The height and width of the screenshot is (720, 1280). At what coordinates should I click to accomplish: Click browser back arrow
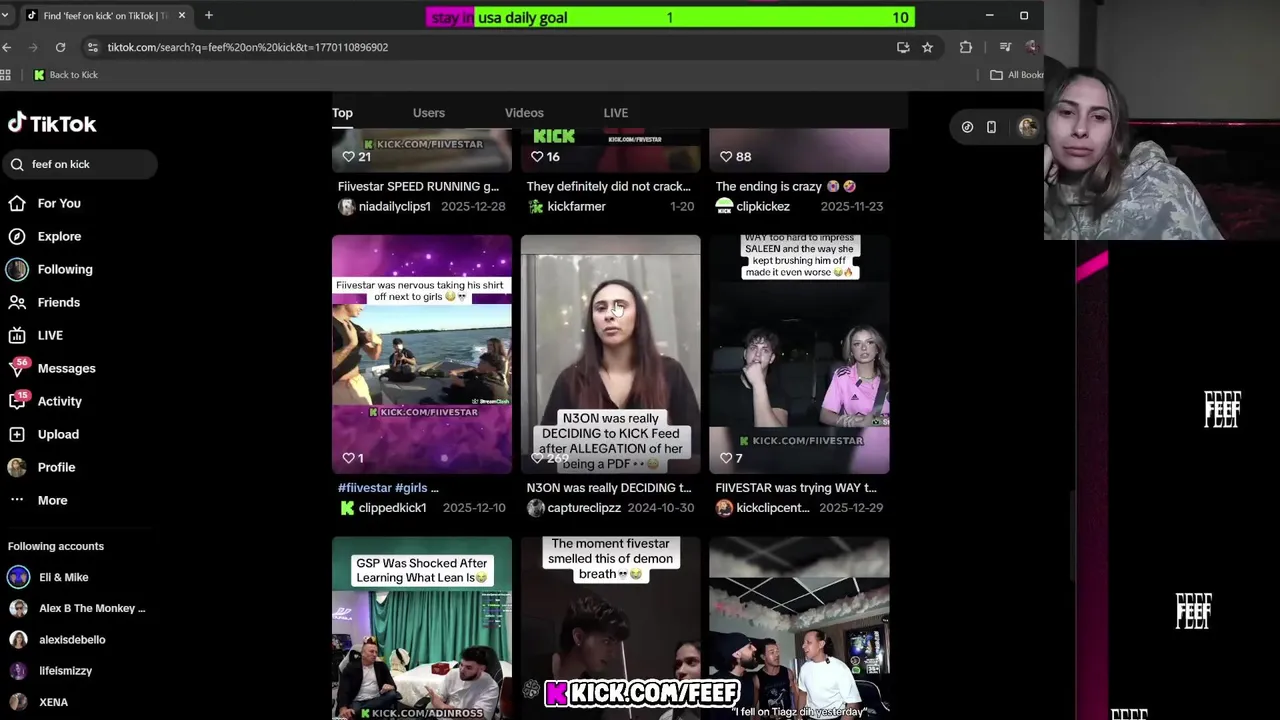[x=7, y=47]
